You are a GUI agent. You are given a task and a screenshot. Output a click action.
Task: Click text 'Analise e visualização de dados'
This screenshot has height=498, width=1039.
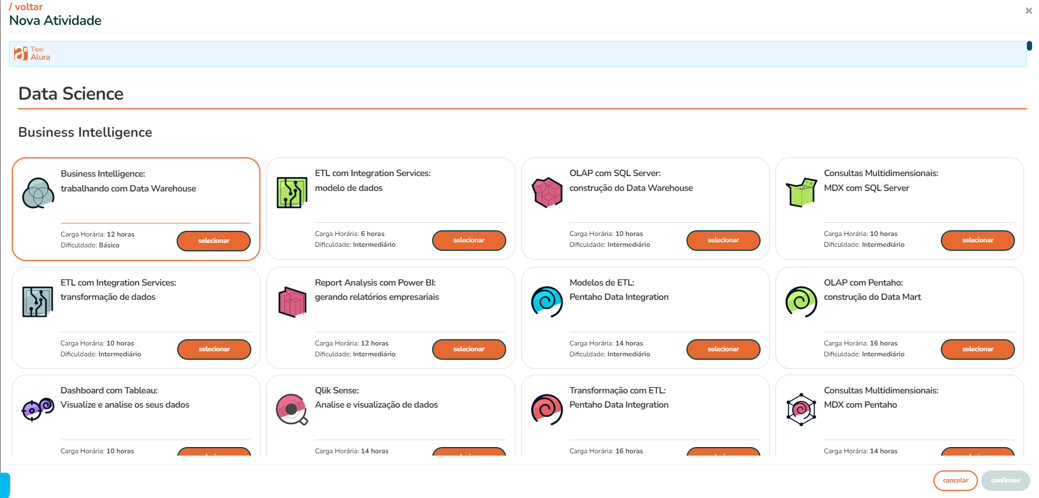pos(376,405)
